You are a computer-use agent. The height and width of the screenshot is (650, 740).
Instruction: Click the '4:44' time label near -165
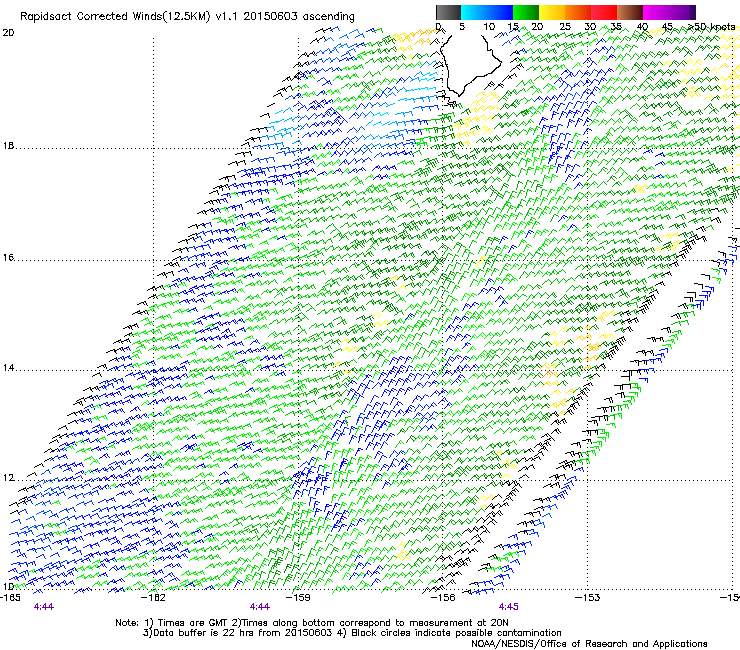tap(44, 607)
